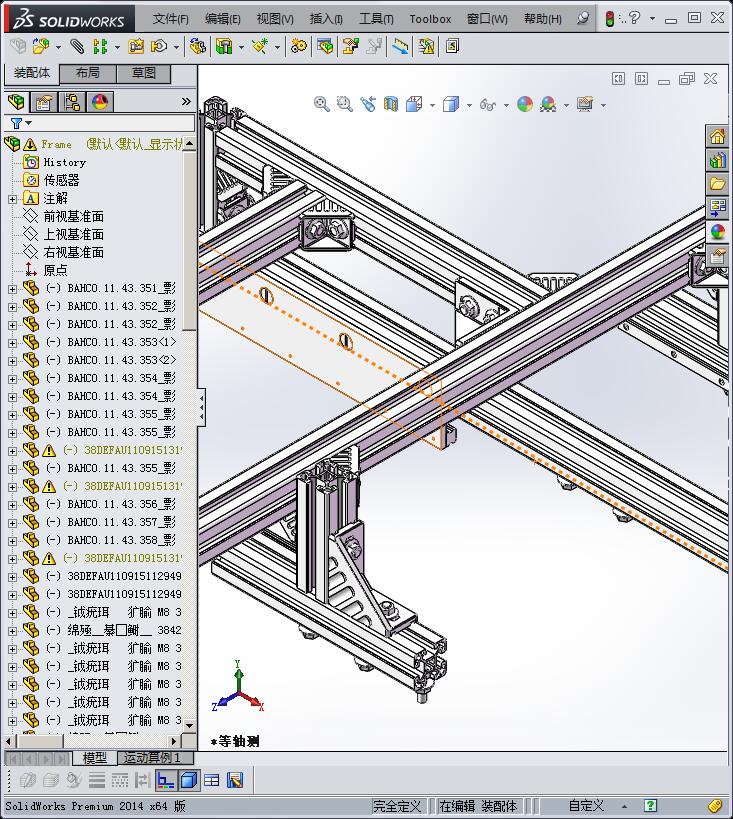Image resolution: width=733 pixels, height=819 pixels.
Task: Click the Bill of Materials icon
Action: [325, 46]
